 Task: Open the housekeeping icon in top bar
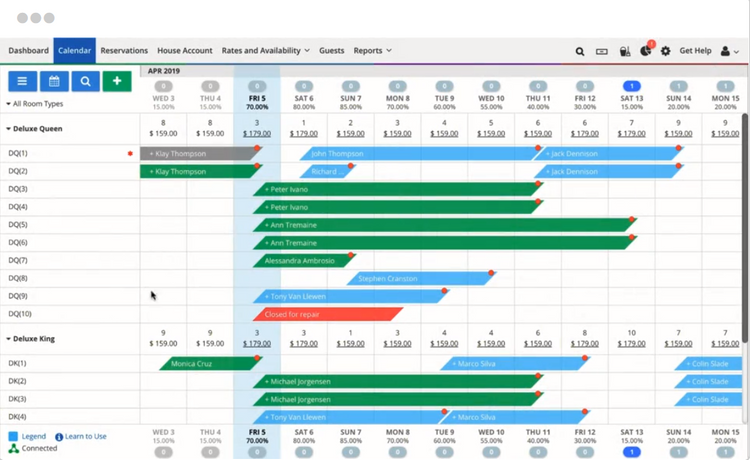625,51
